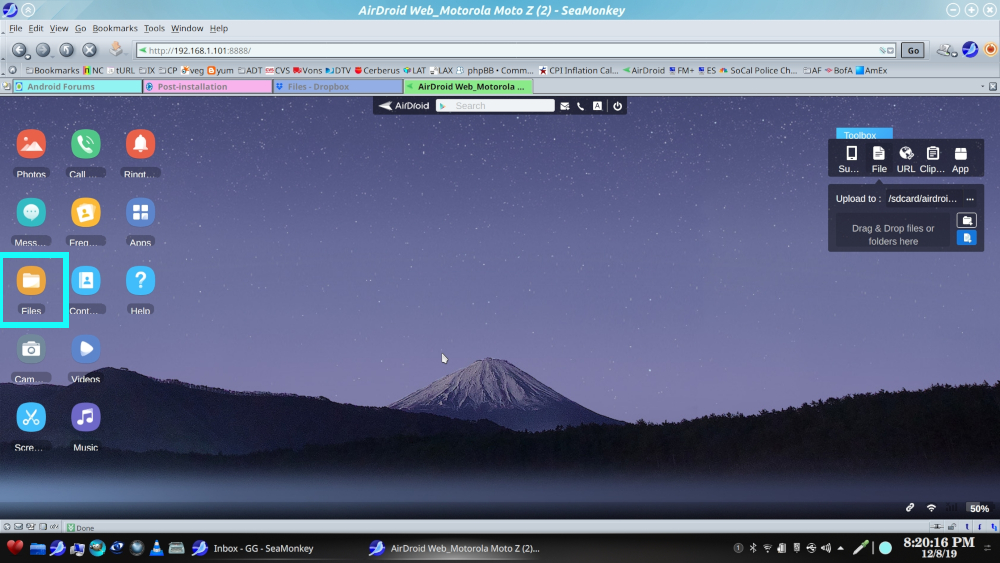Open the Camera icon
Screen dimensions: 1000x563
click(31, 349)
